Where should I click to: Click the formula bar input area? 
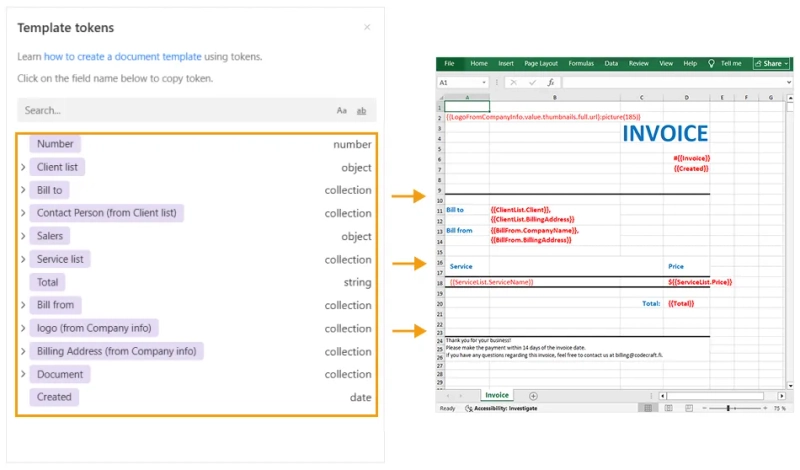pos(673,82)
